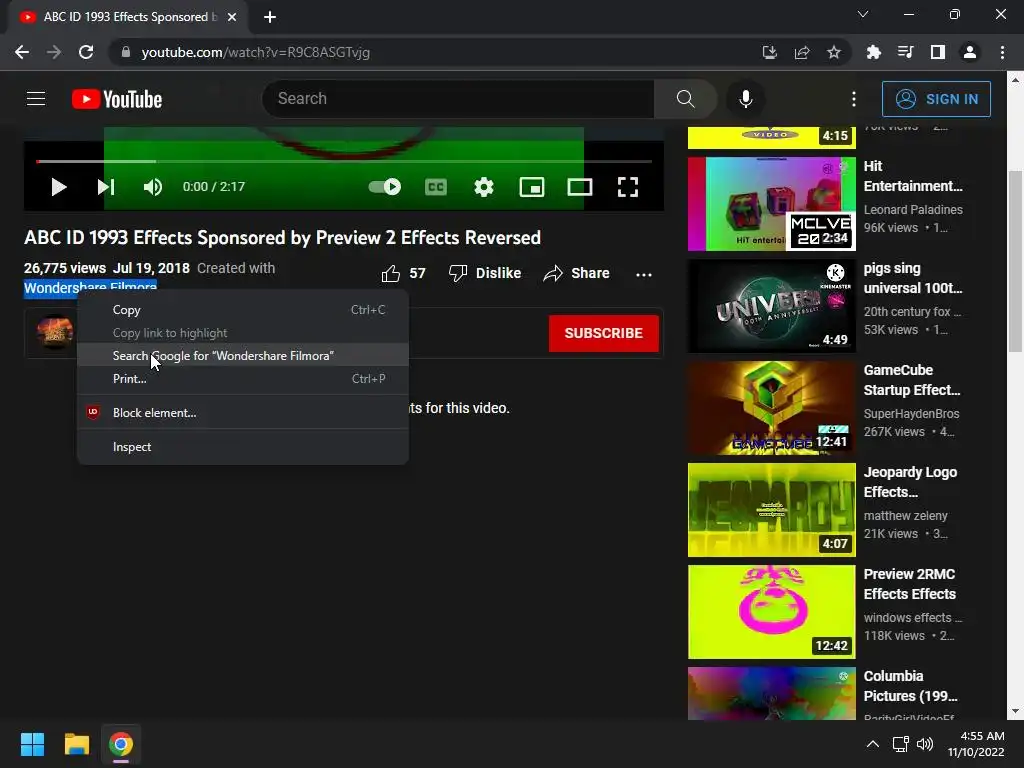The image size is (1024, 768).
Task: Open YouTube settings three-dot menu
Action: click(854, 99)
